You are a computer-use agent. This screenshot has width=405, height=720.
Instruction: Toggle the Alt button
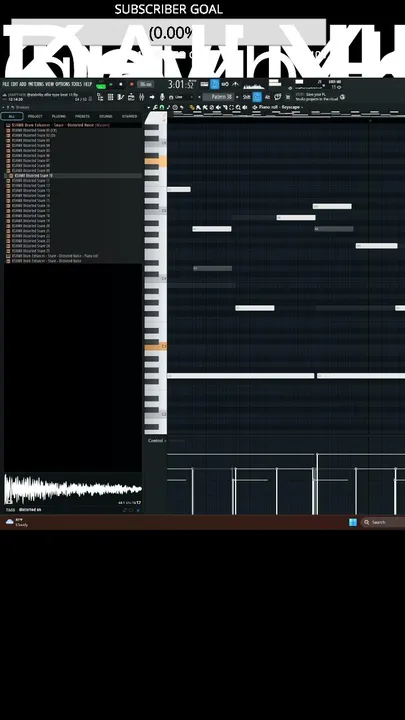pyautogui.click(x=267, y=97)
